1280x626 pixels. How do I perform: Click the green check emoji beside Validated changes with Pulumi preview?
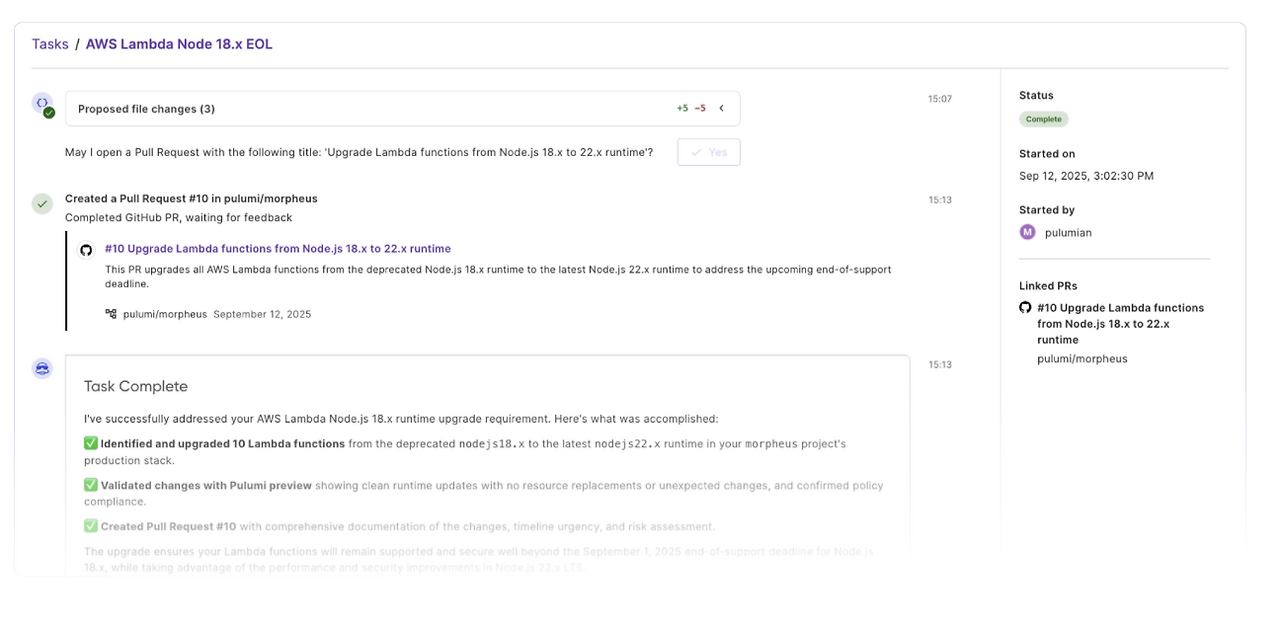(x=91, y=485)
